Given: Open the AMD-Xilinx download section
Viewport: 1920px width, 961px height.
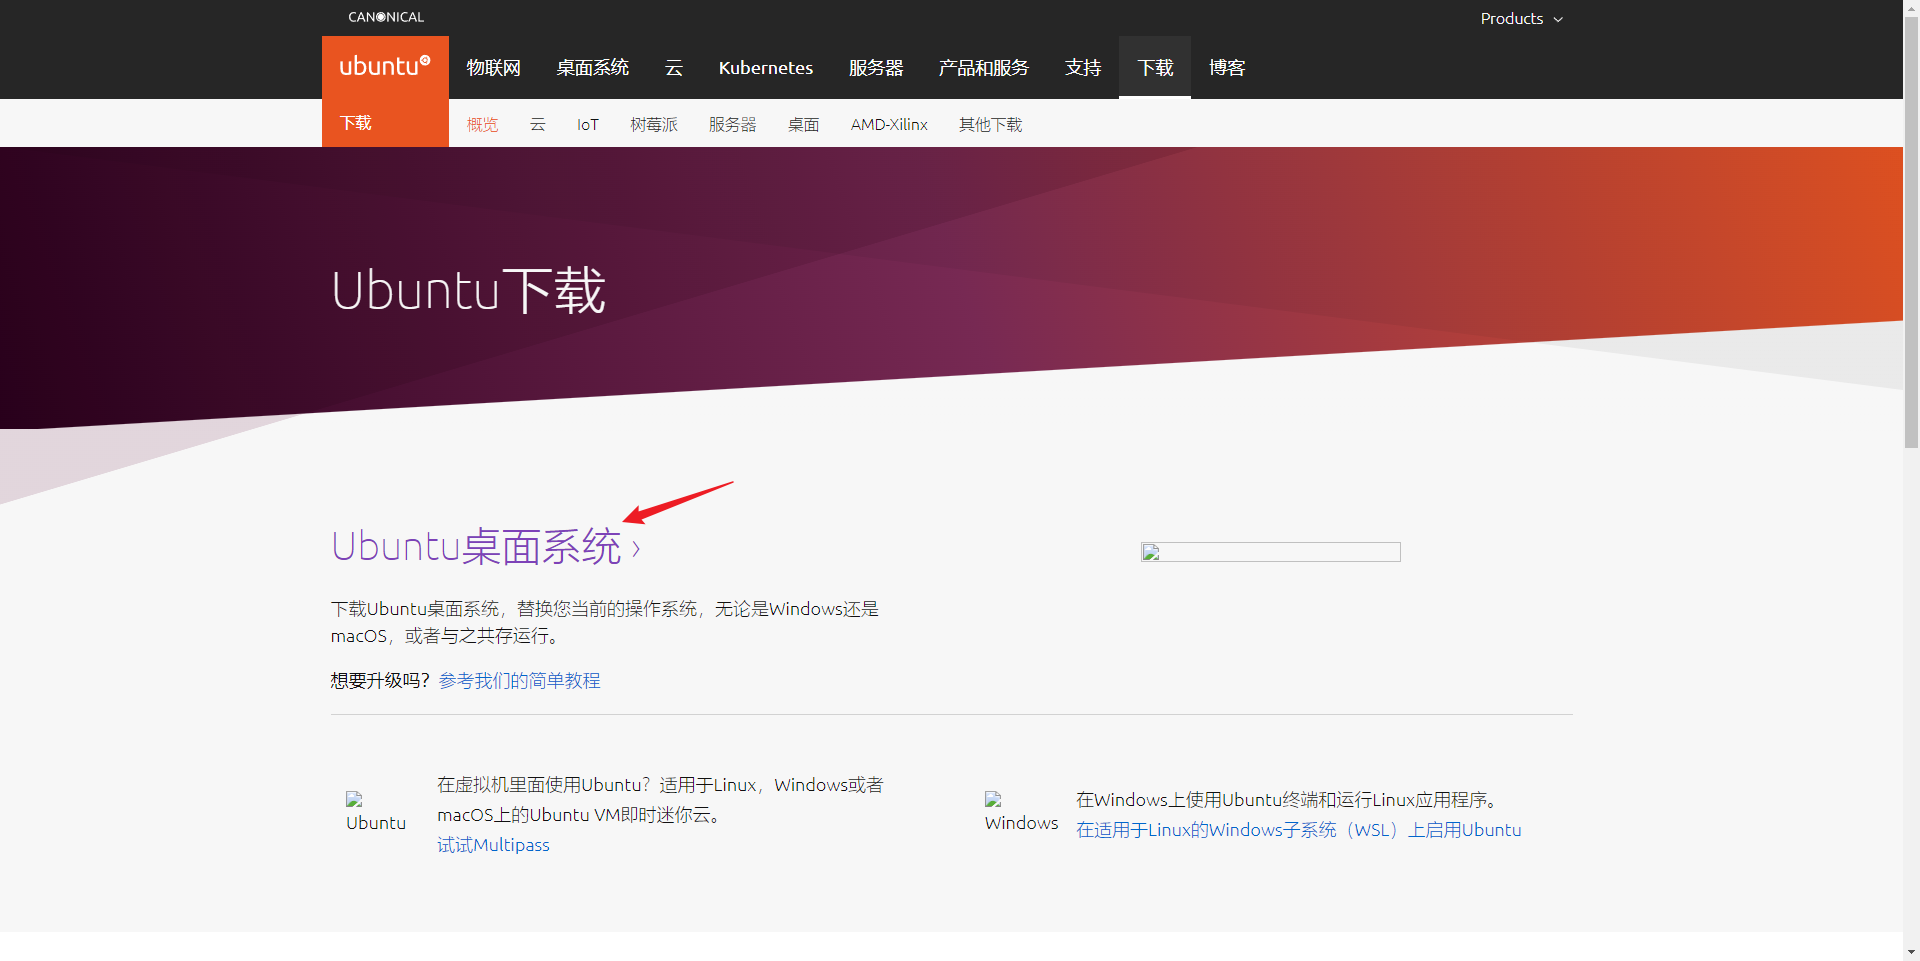Looking at the screenshot, I should [888, 124].
